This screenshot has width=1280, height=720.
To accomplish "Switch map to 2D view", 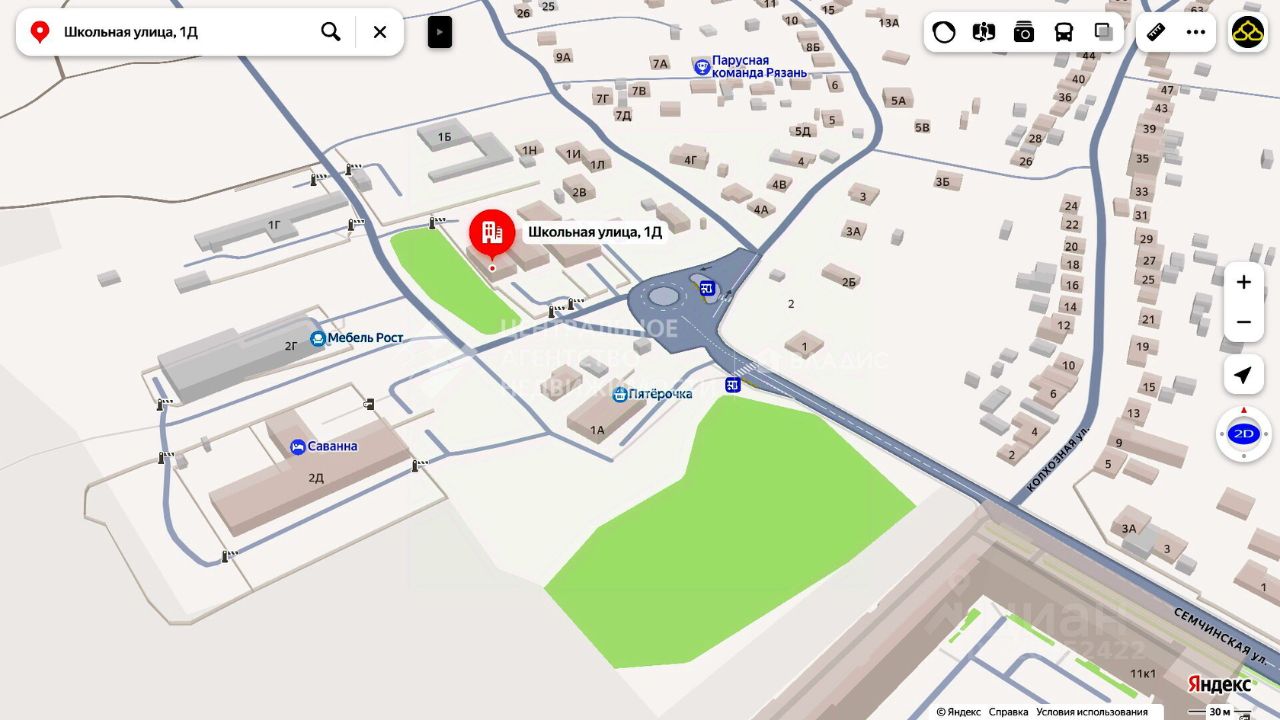I will (1244, 434).
